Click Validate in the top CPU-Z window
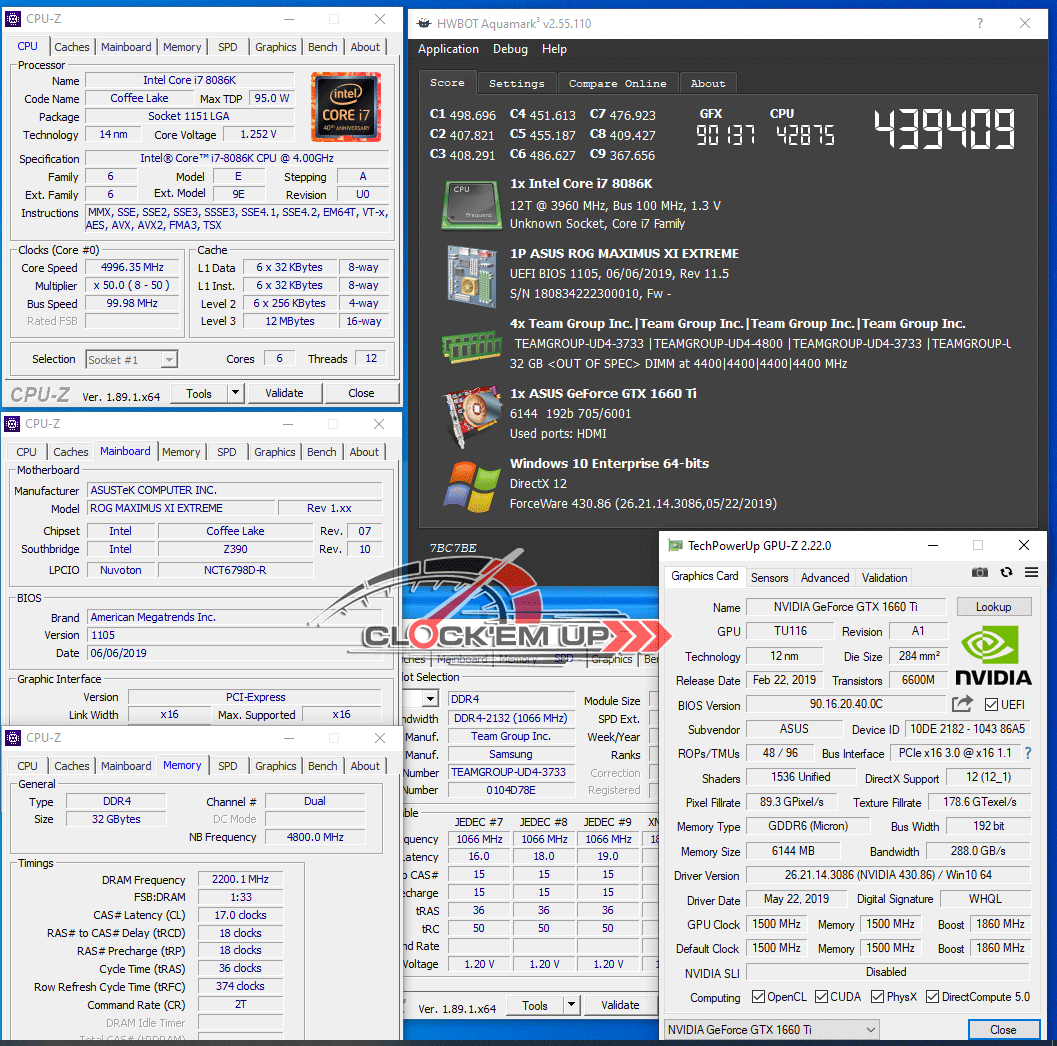This screenshot has height=1046, width=1057. [x=284, y=393]
